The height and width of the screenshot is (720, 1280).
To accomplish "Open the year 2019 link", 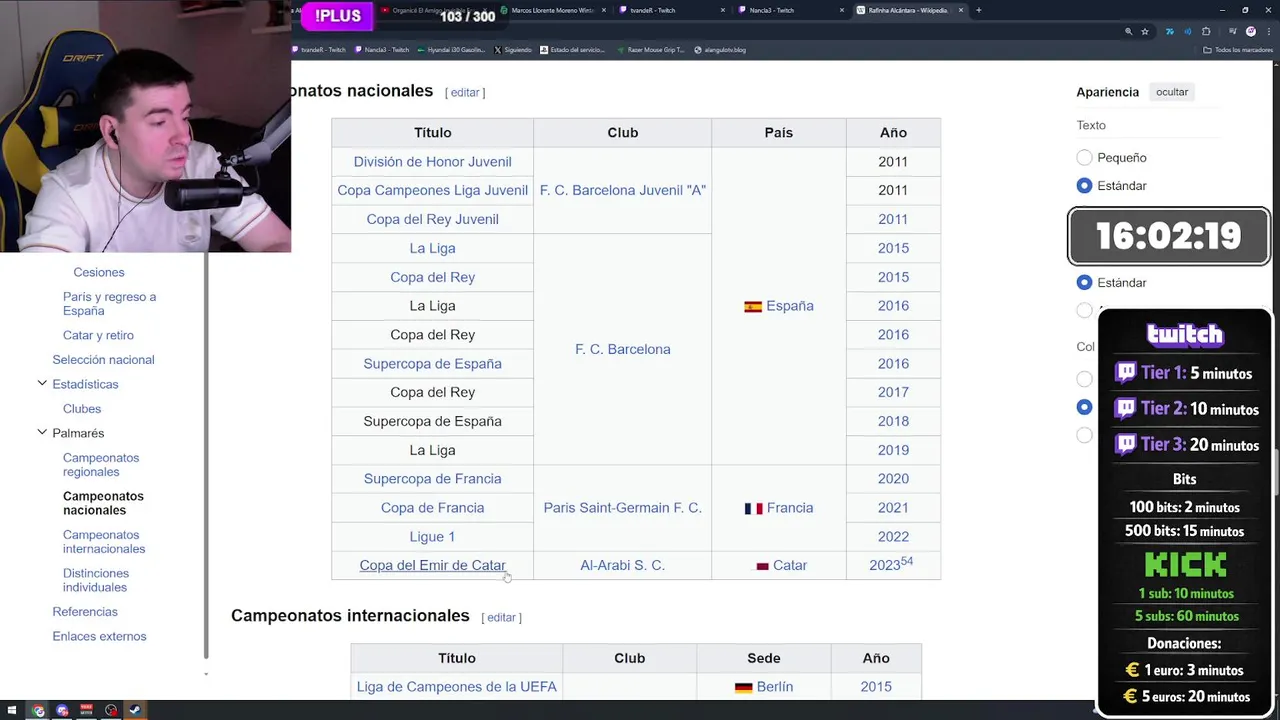I will tap(893, 450).
